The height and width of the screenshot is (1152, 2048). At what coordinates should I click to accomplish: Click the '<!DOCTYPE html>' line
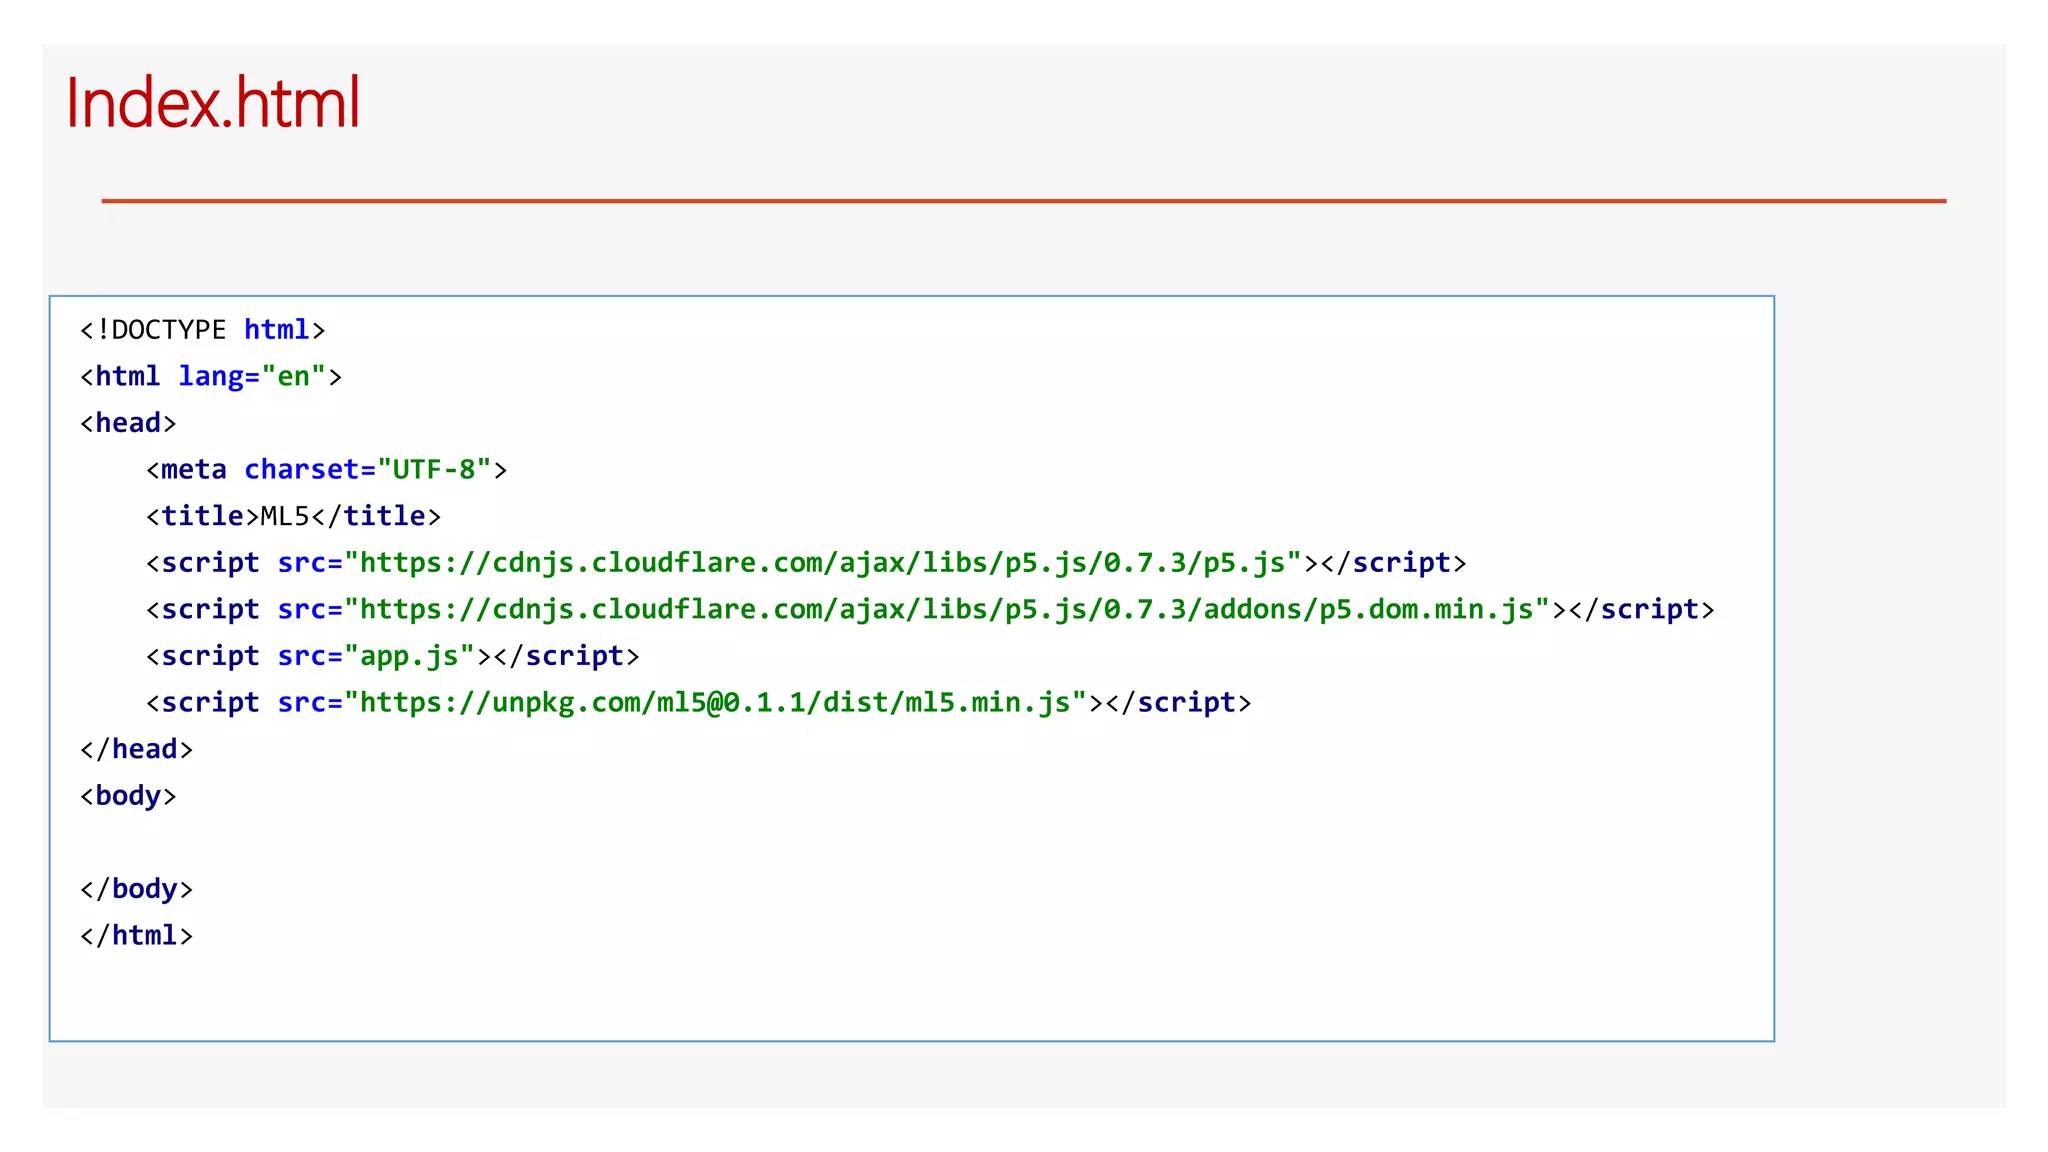[203, 330]
